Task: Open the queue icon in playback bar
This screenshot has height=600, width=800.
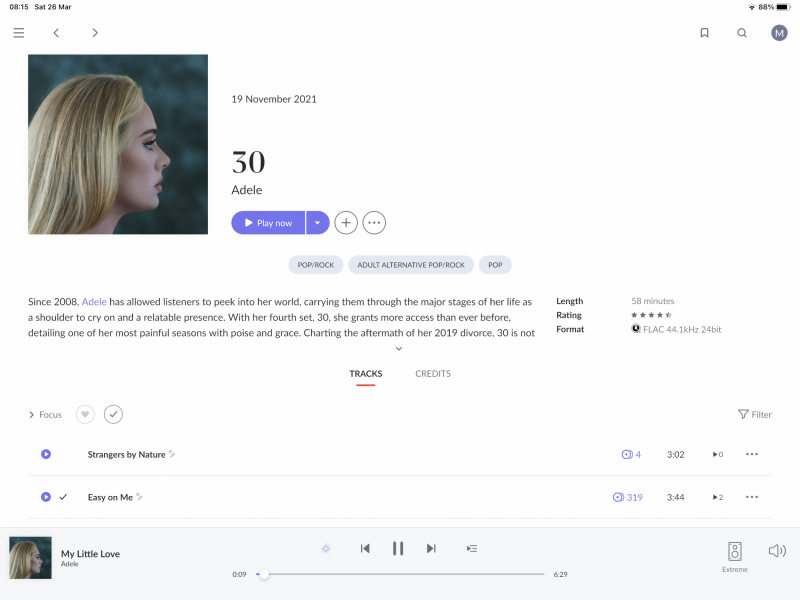Action: coord(472,548)
